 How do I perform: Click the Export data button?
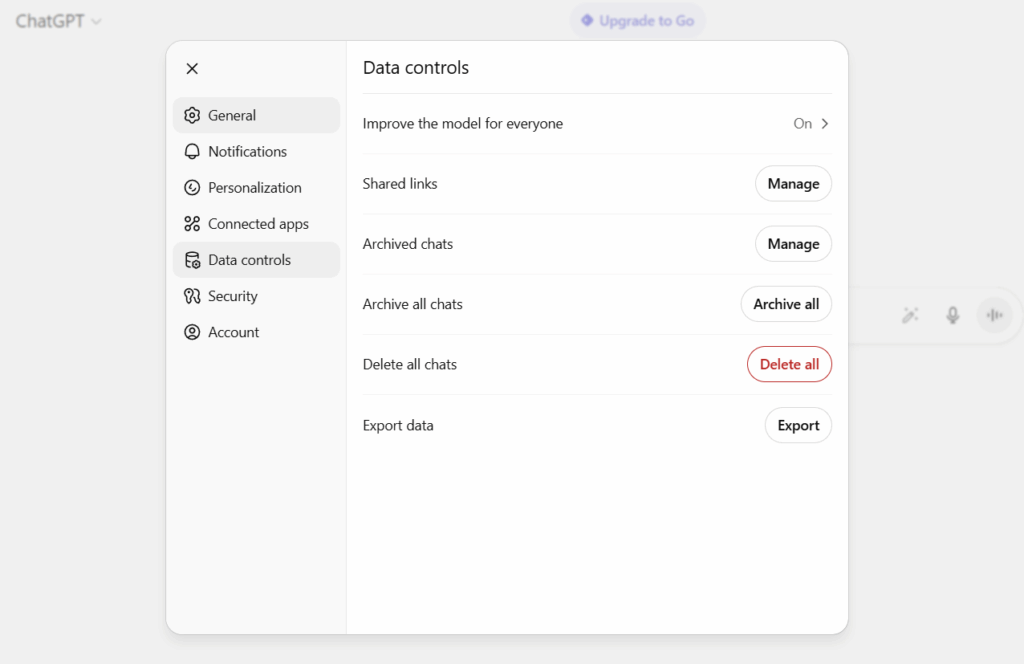[798, 425]
